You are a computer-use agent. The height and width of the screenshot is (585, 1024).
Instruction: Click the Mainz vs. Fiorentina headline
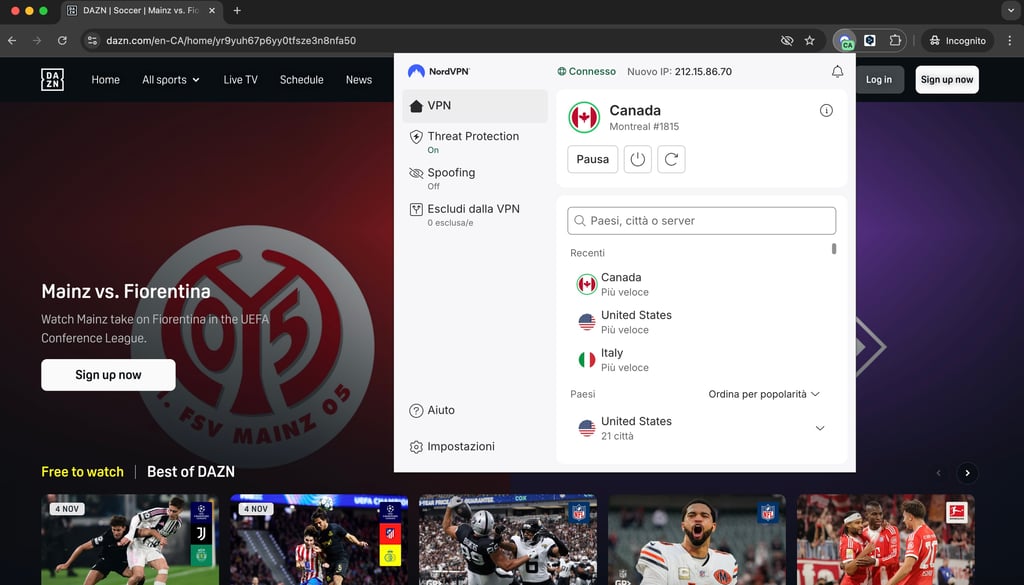click(126, 291)
